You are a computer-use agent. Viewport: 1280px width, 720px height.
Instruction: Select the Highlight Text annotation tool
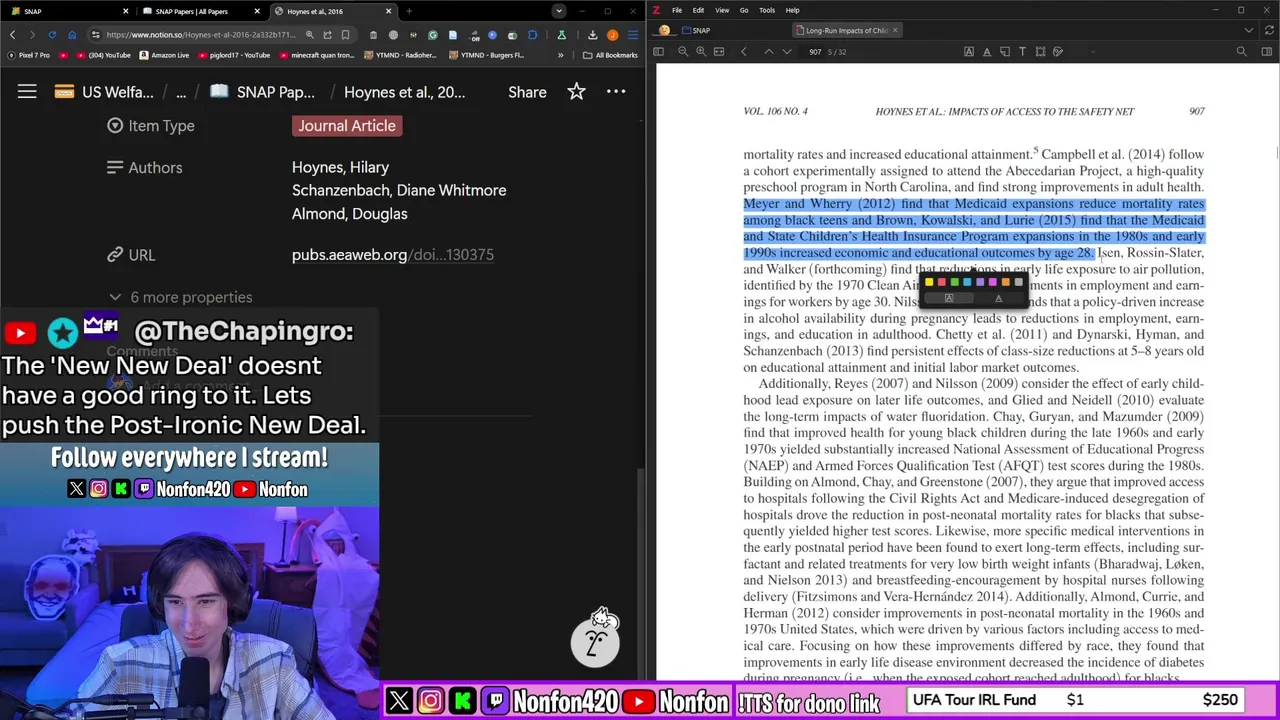pyautogui.click(x=969, y=51)
